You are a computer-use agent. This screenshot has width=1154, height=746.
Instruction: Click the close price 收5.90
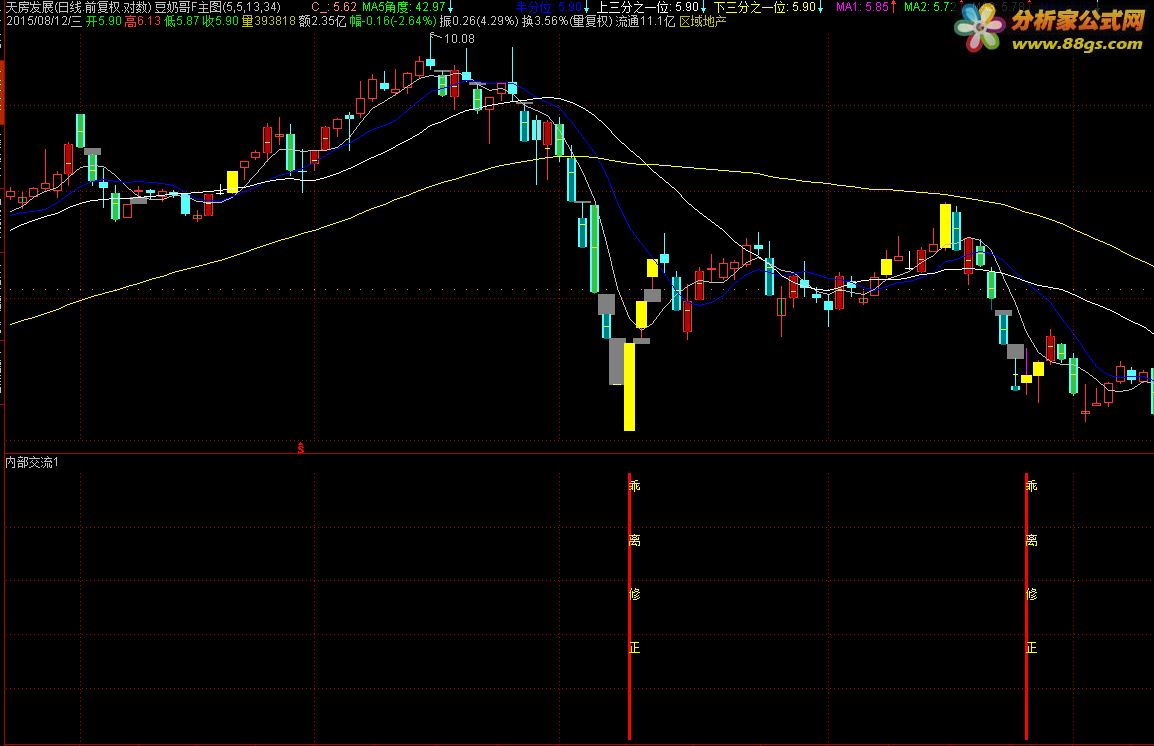pyautogui.click(x=221, y=21)
